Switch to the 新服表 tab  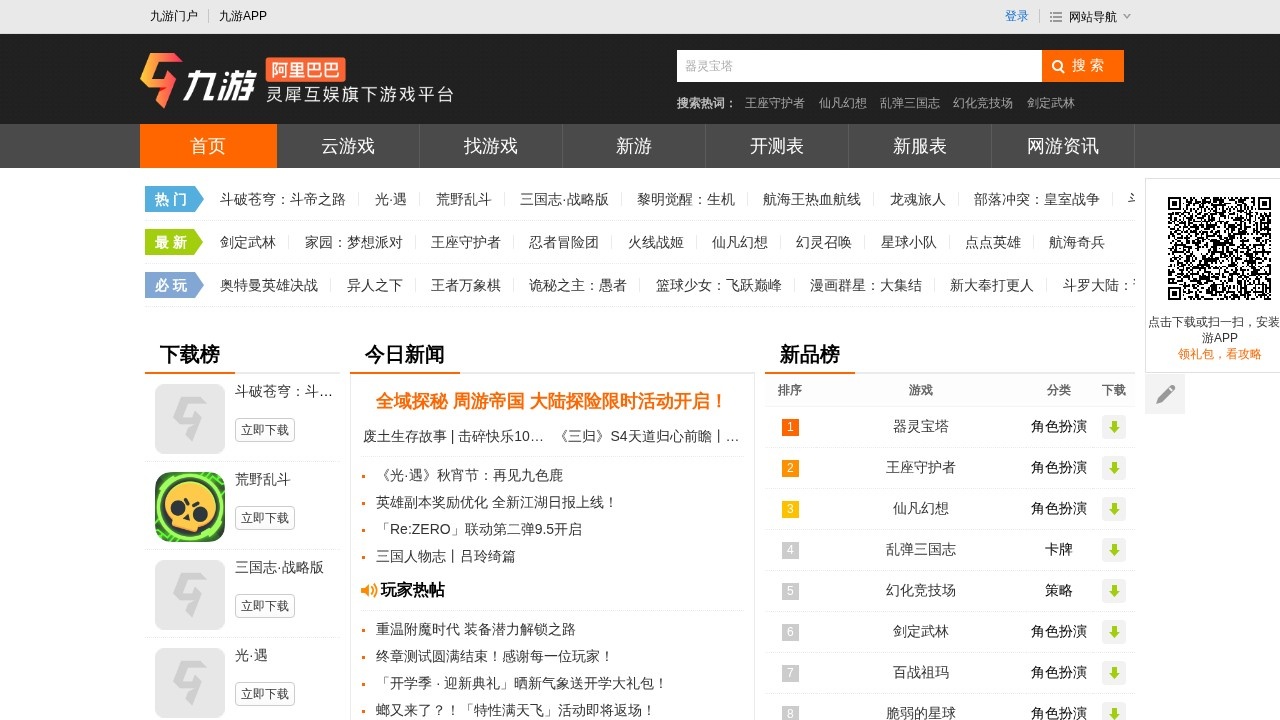coord(920,146)
